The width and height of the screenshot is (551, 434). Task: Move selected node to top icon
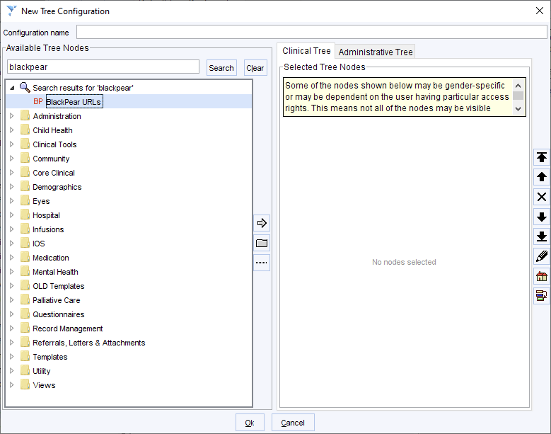click(542, 157)
